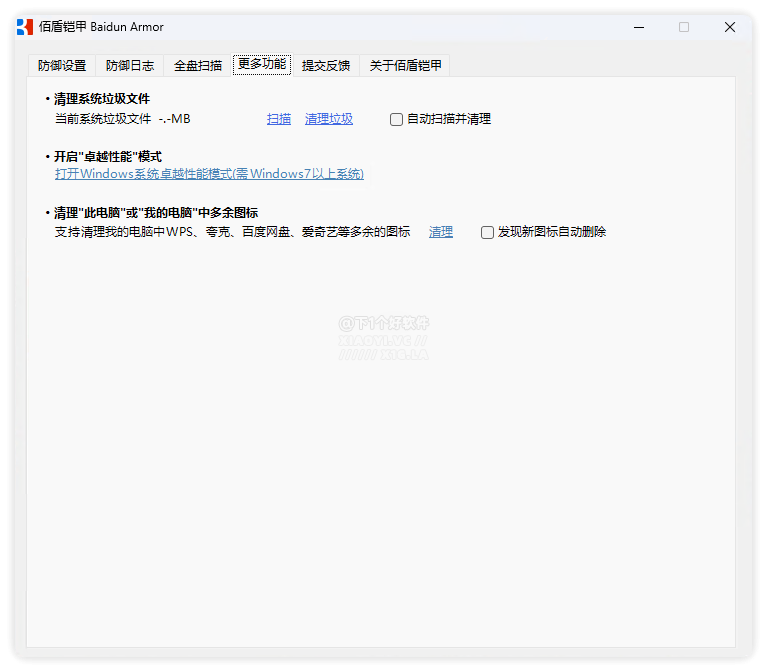Show the 关于佰盾铠甲 tab
The width and height of the screenshot is (767, 672).
point(405,66)
